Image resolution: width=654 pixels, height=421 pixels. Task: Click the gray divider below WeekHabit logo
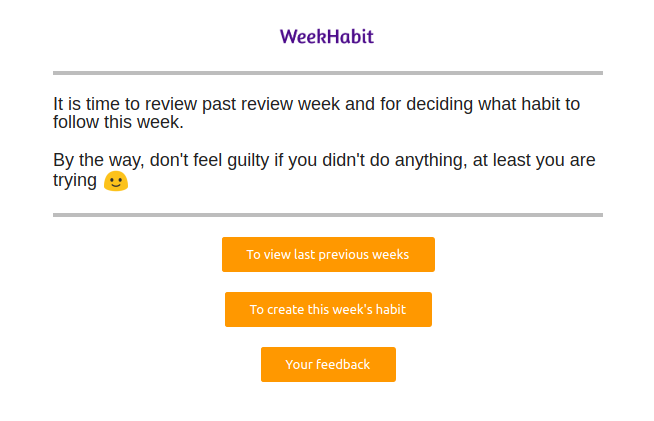tap(328, 73)
